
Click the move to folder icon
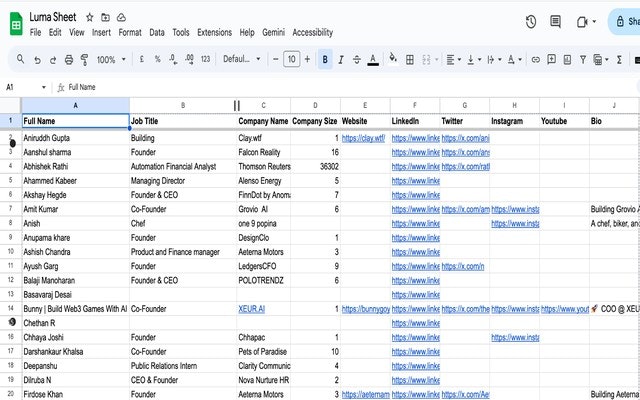tap(105, 17)
